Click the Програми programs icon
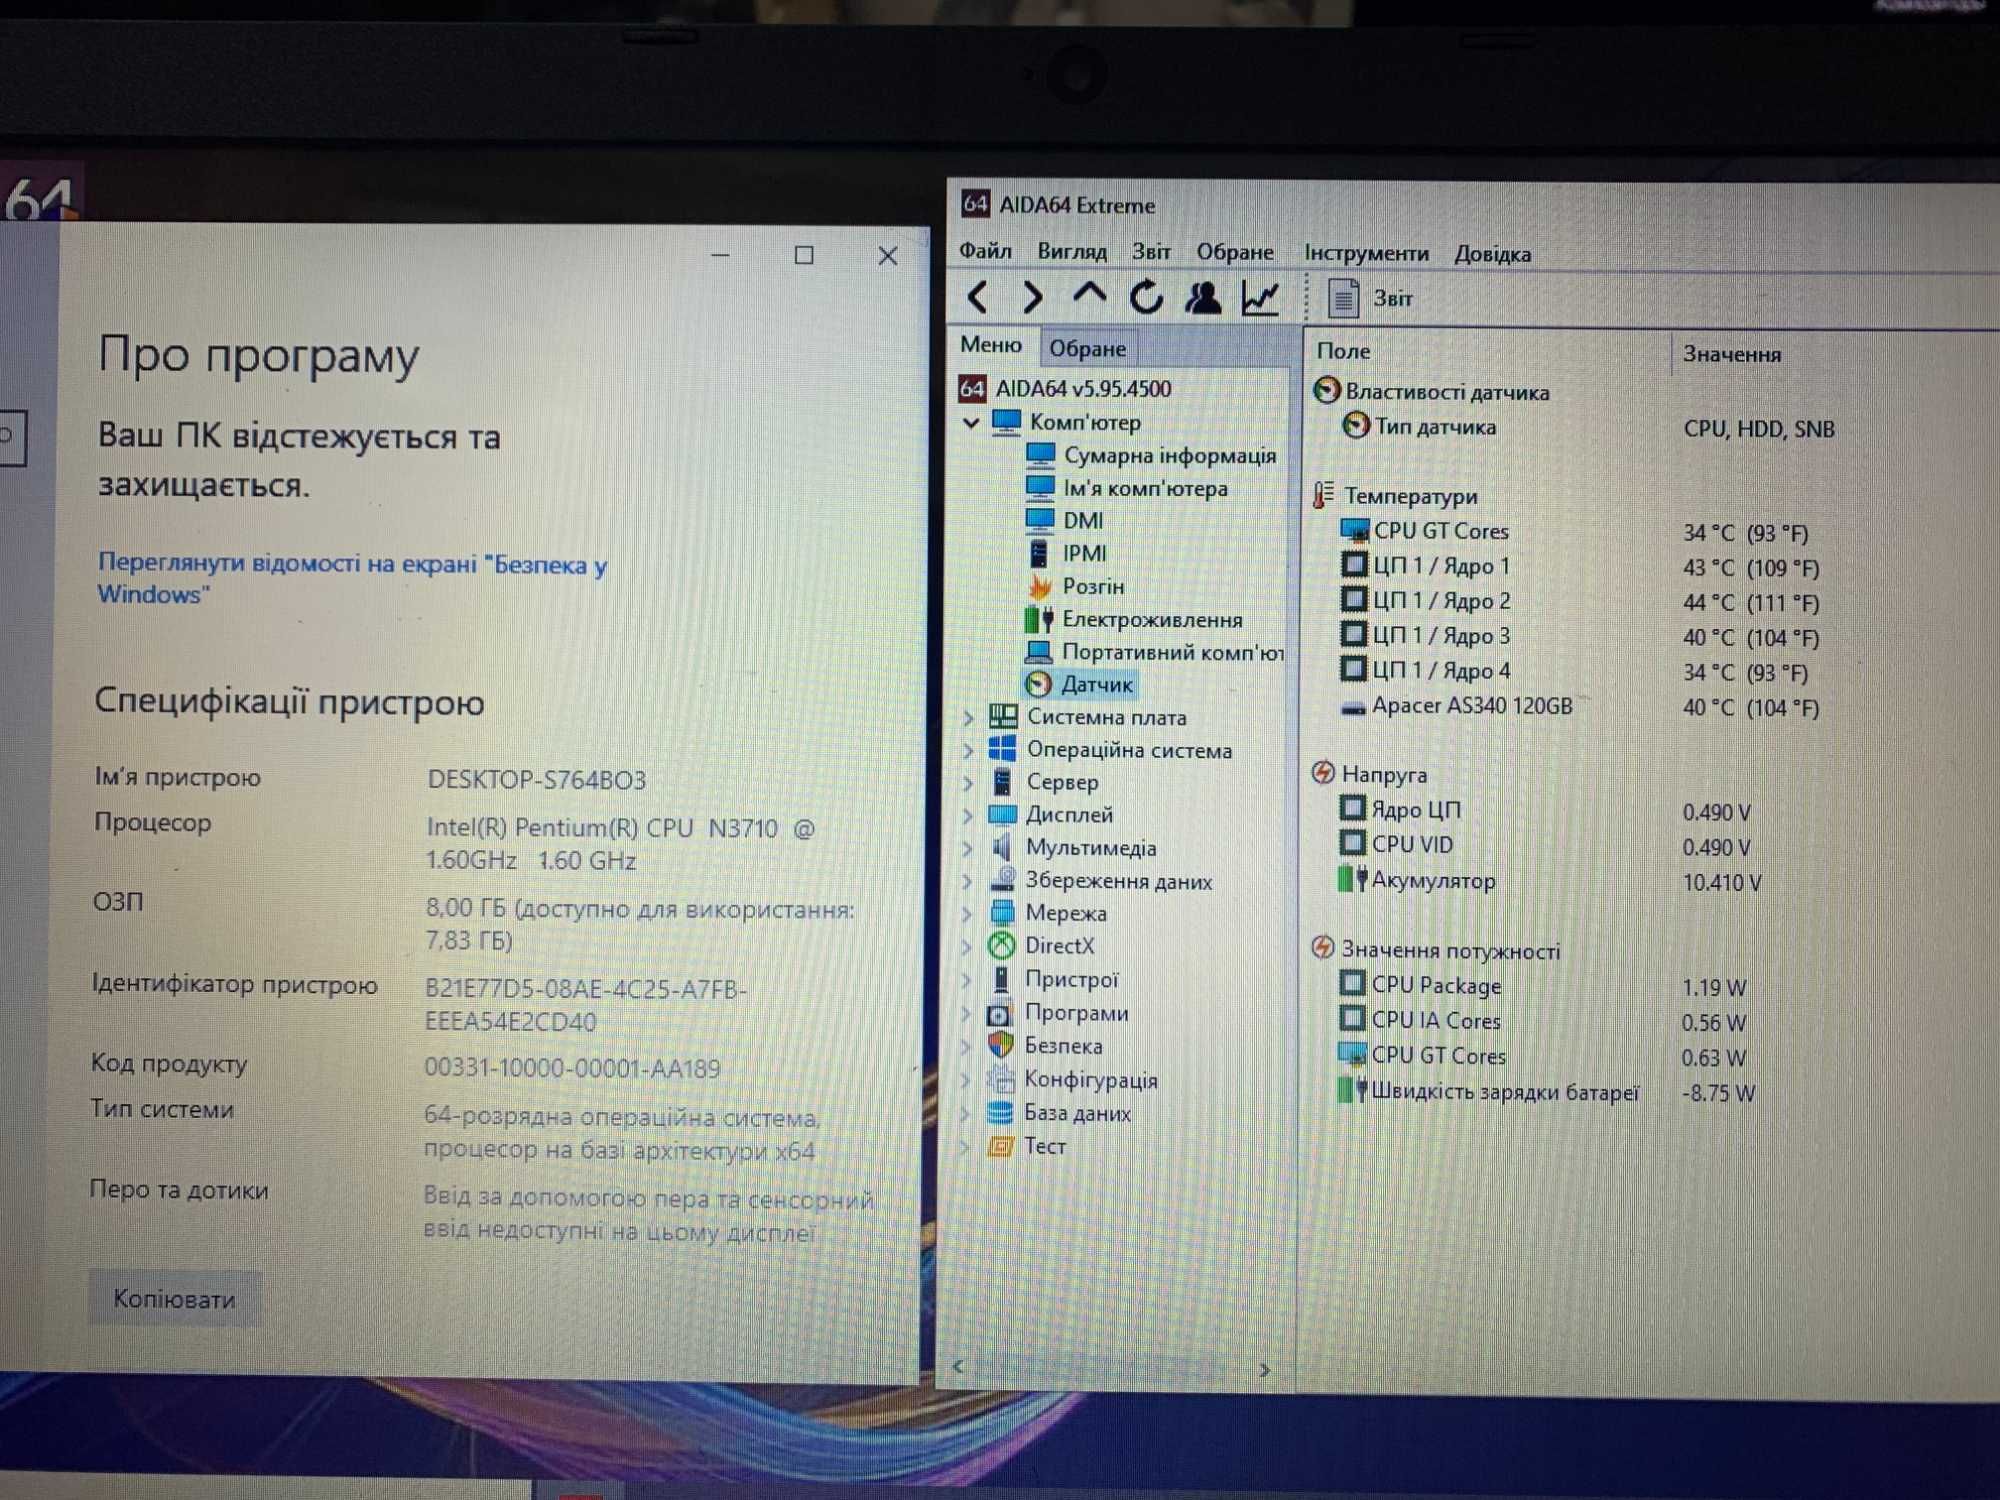The image size is (2000, 1500). point(999,1013)
